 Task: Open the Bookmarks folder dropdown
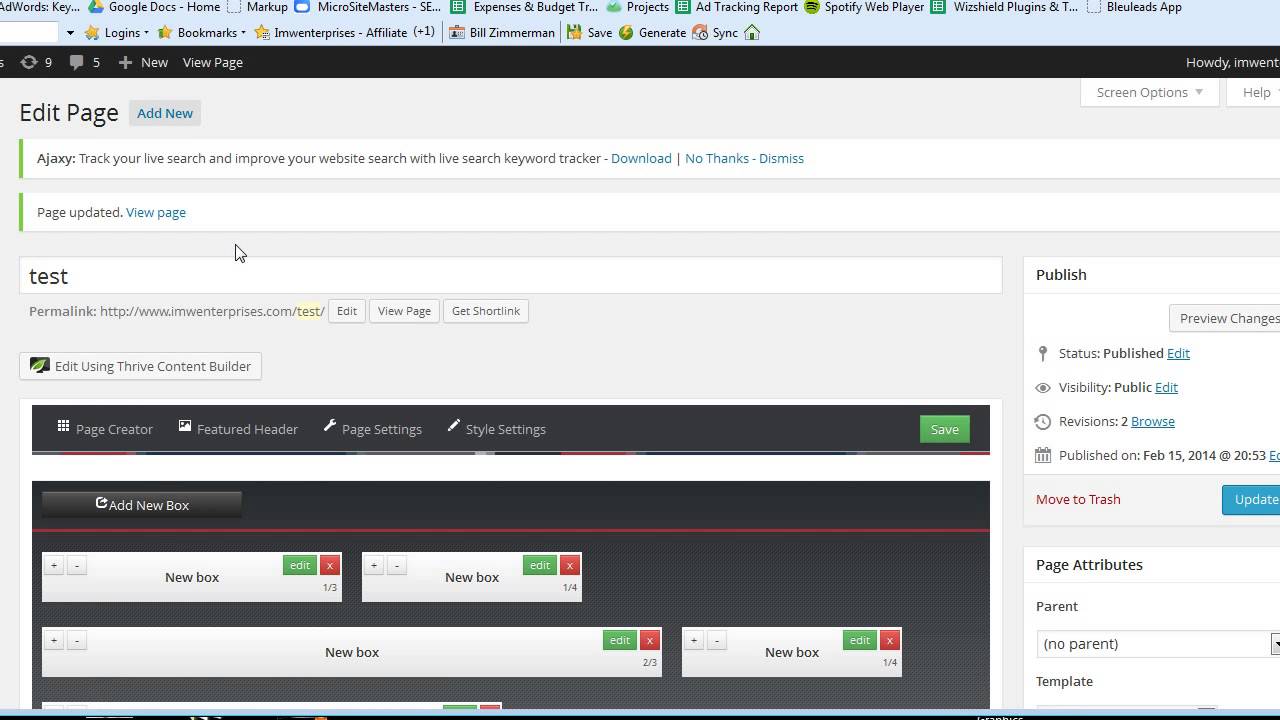pos(202,32)
